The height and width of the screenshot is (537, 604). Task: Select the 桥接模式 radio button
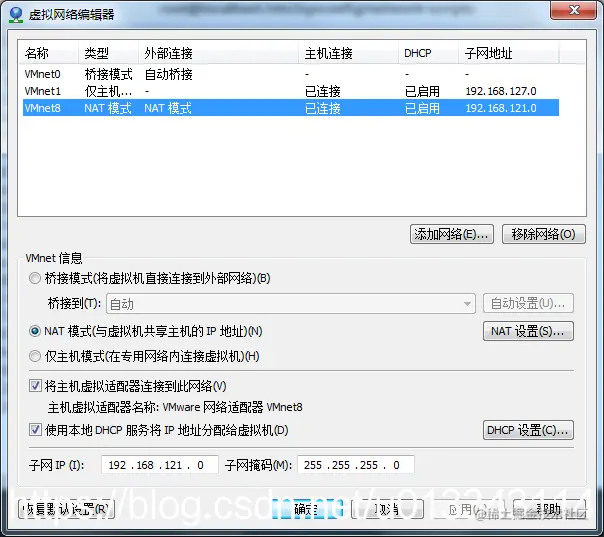click(35, 278)
